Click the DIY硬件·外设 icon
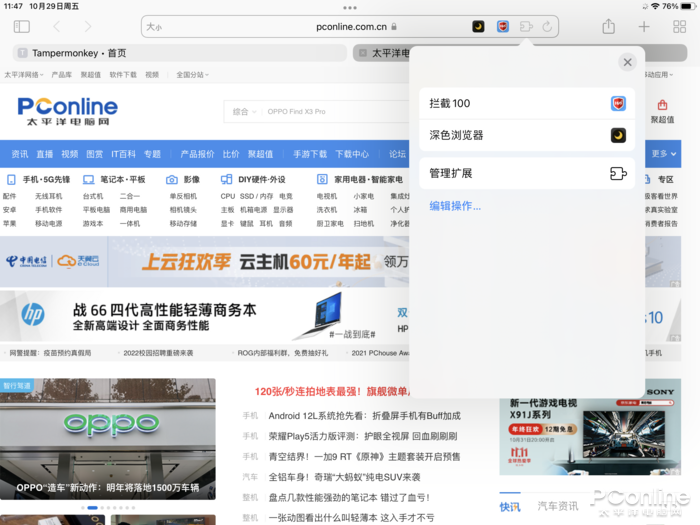This screenshot has width=700, height=525. [x=226, y=179]
